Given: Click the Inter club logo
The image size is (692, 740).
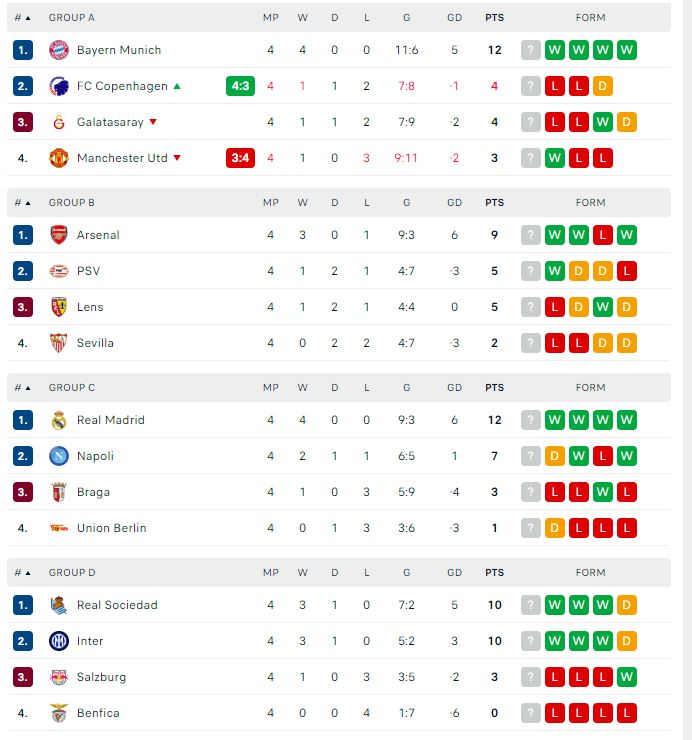Looking at the screenshot, I should click(x=58, y=641).
